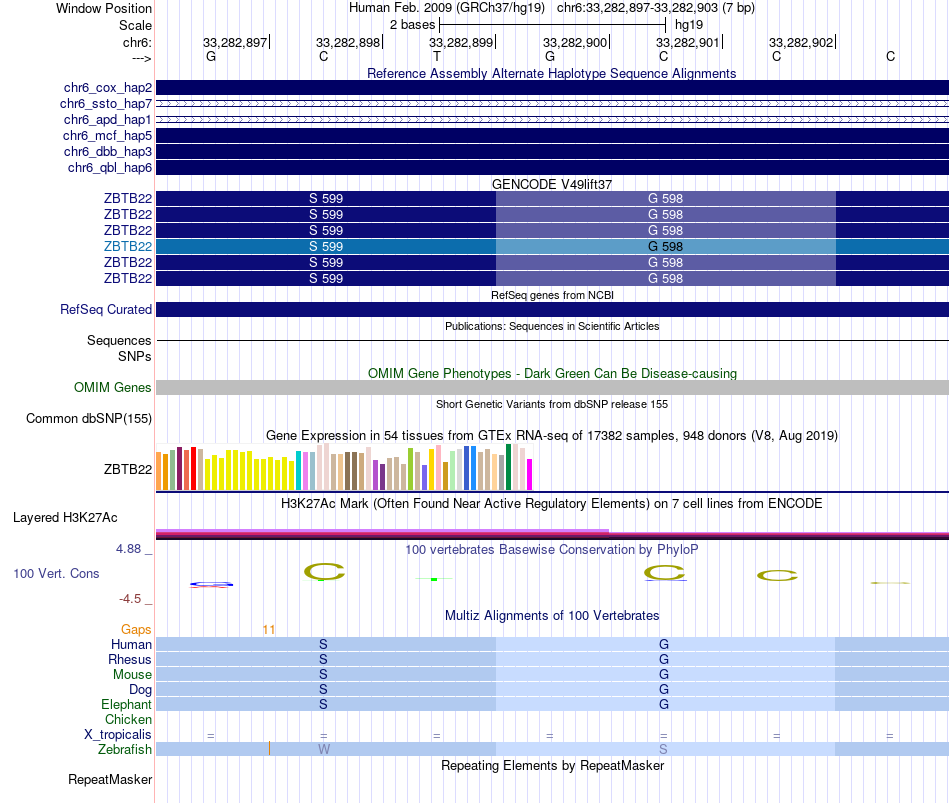
Task: Click the chr6_mcf_hap5 track label
Action: pyautogui.click(x=107, y=136)
